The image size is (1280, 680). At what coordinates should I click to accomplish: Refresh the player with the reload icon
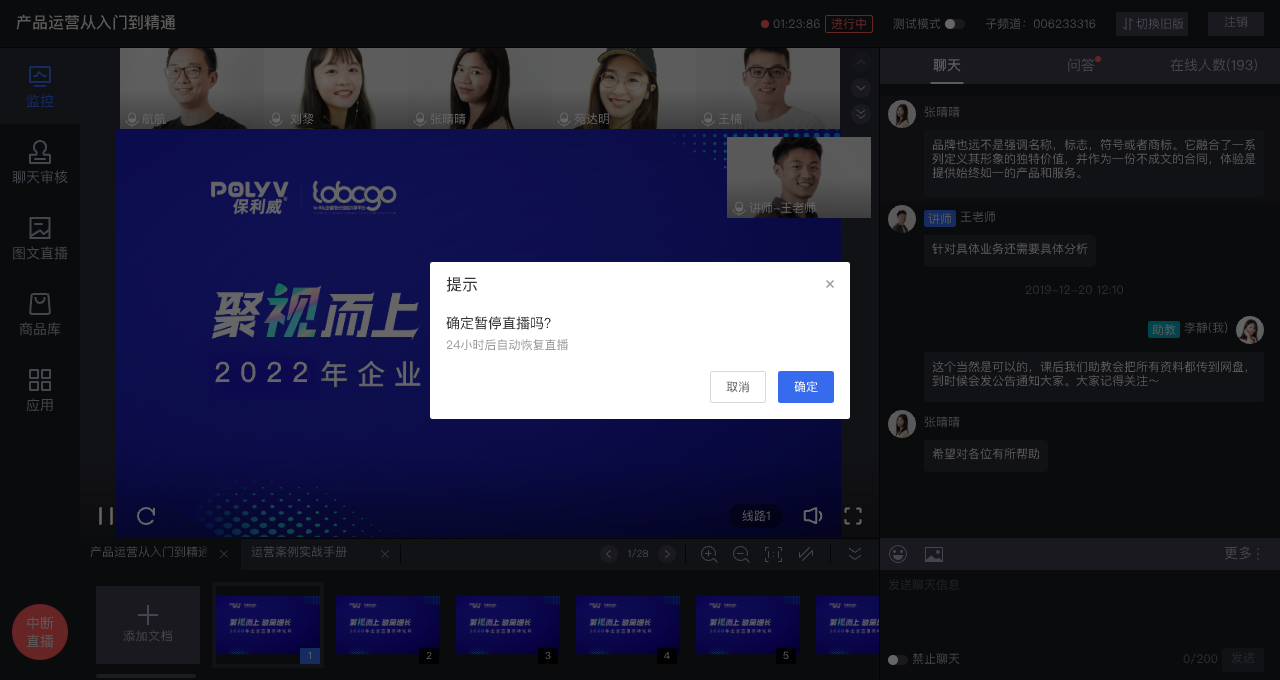[146, 516]
